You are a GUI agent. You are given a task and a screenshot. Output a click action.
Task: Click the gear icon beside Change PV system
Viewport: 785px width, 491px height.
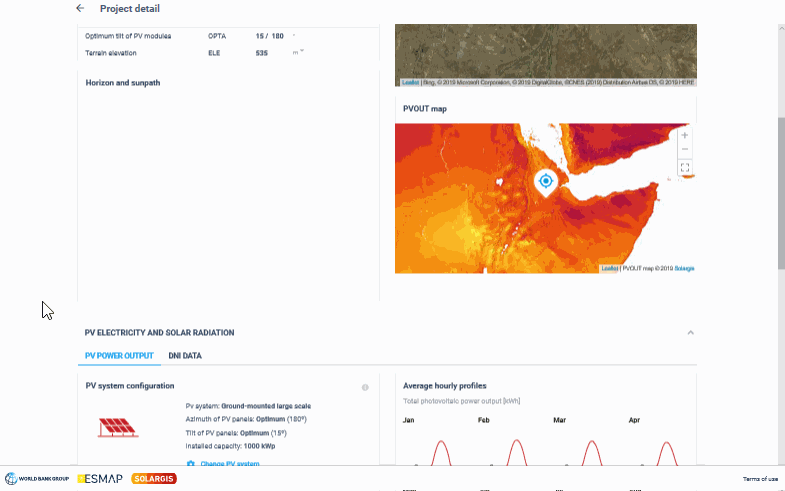(190, 464)
